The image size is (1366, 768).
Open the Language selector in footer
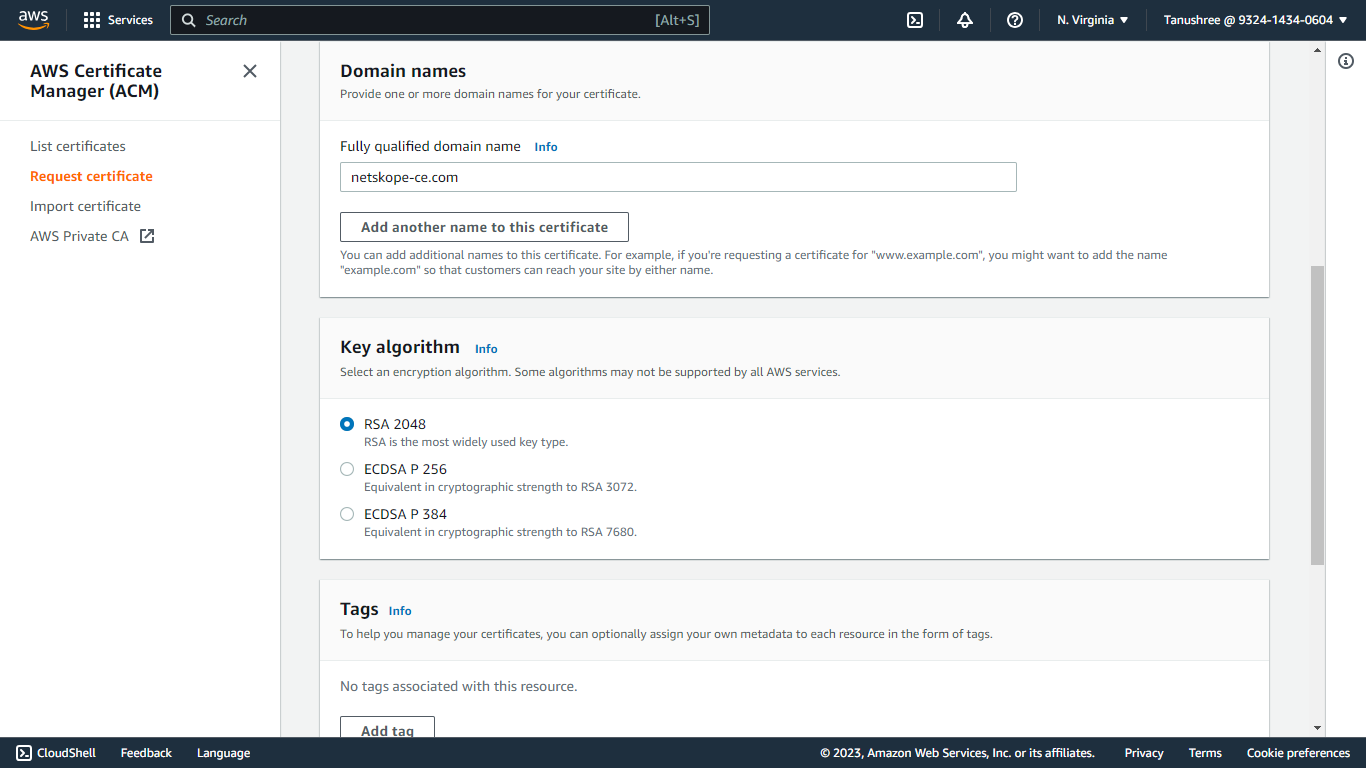tap(223, 753)
